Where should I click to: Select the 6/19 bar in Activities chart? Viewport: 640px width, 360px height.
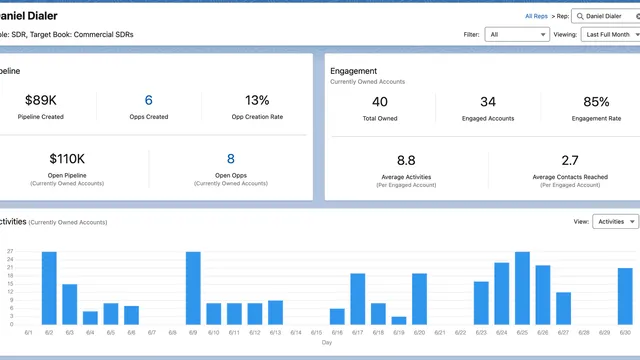coord(399,321)
